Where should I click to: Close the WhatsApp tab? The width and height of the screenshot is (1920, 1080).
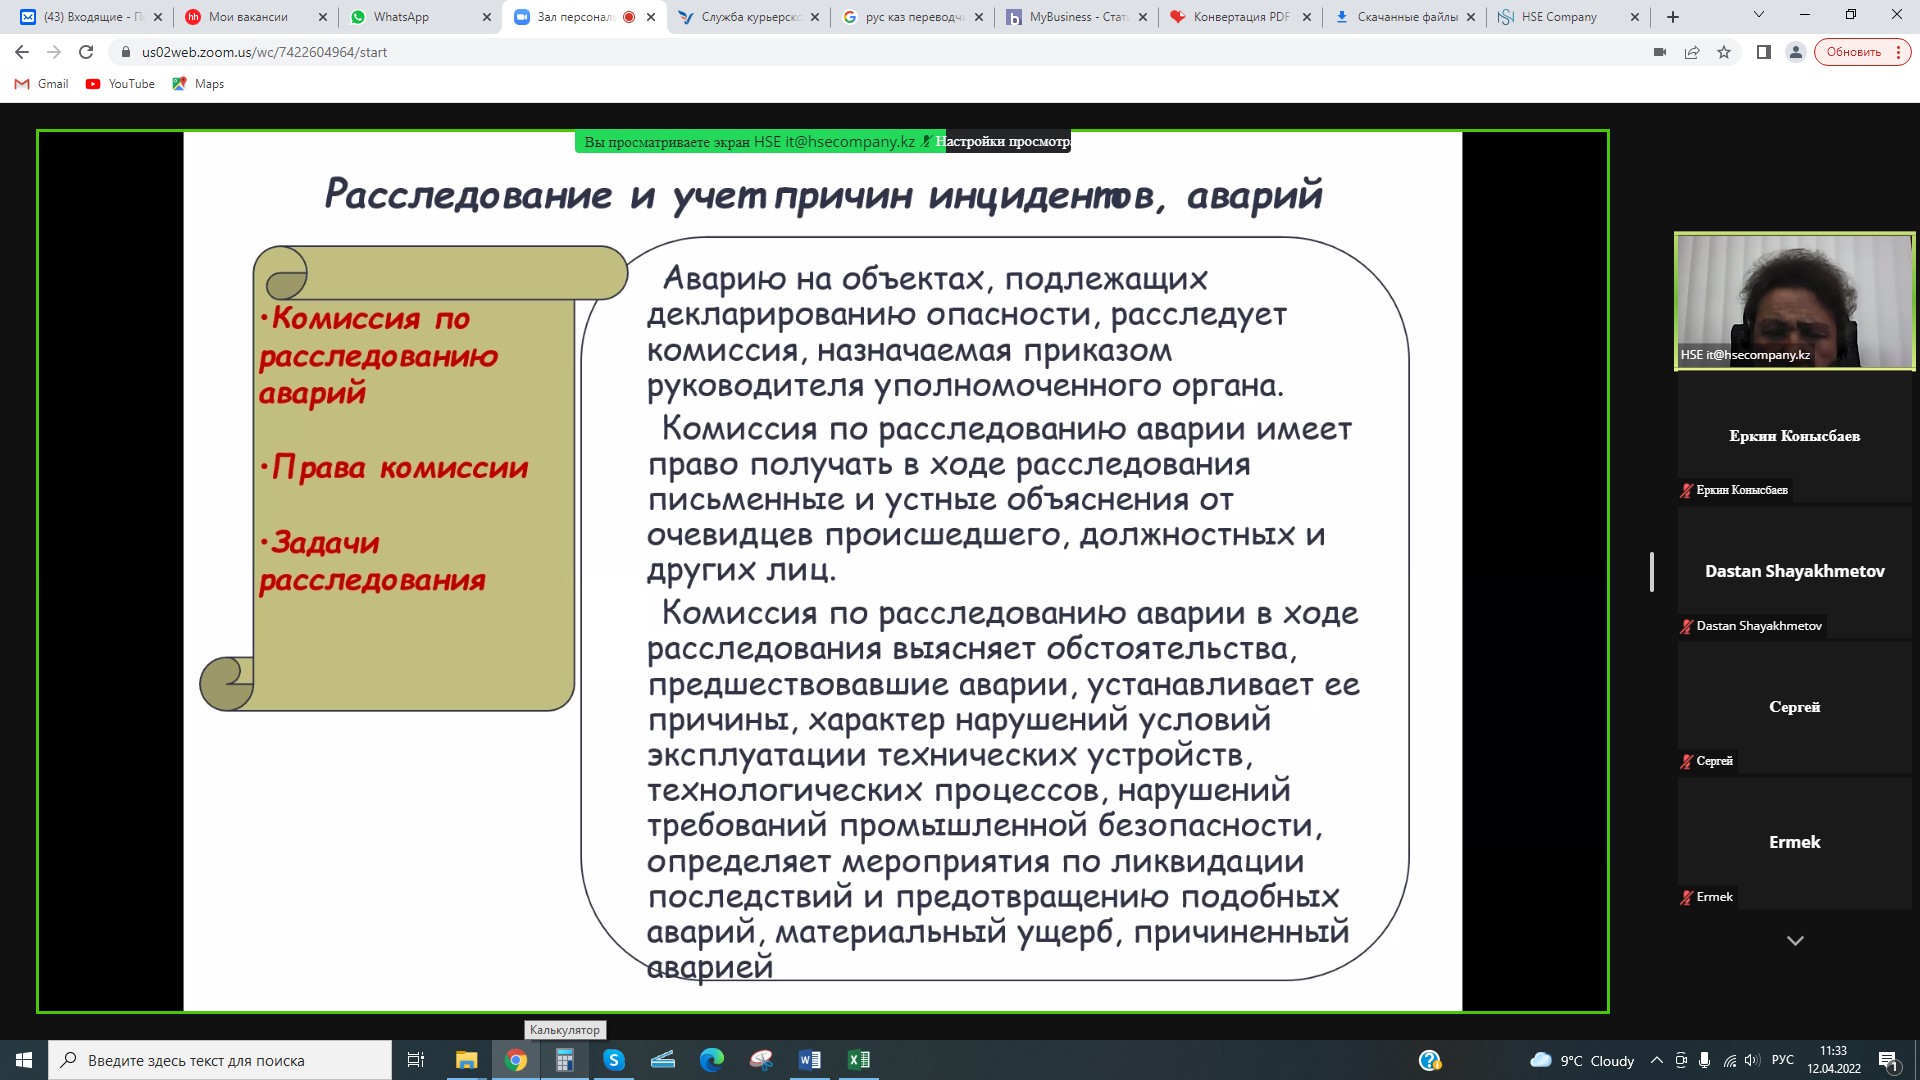coord(487,17)
